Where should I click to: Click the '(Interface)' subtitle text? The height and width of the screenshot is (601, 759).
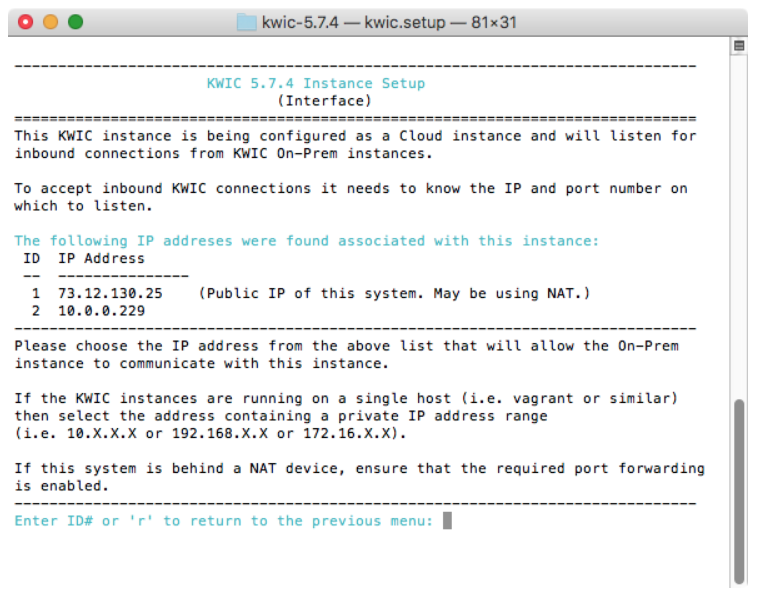tap(325, 101)
